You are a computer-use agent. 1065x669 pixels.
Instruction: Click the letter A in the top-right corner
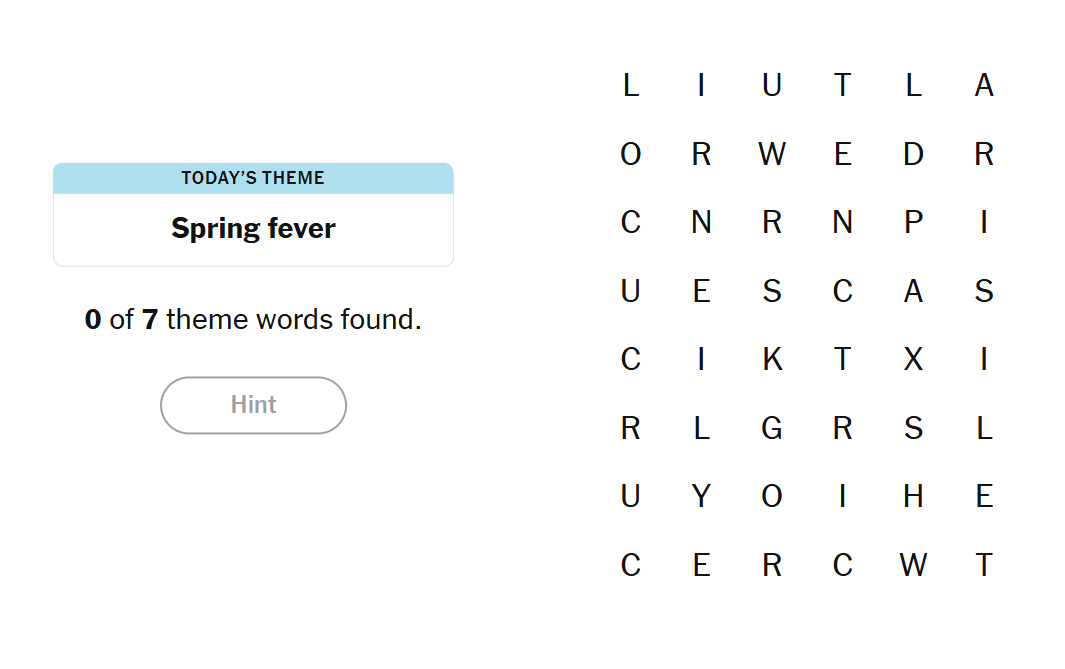point(984,86)
